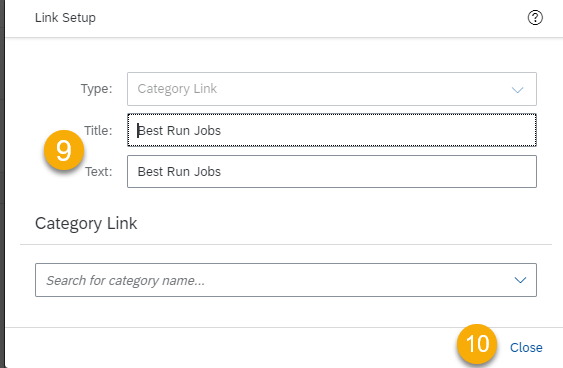Click the Link Setup dialog title
The width and height of the screenshot is (563, 368).
click(x=65, y=18)
